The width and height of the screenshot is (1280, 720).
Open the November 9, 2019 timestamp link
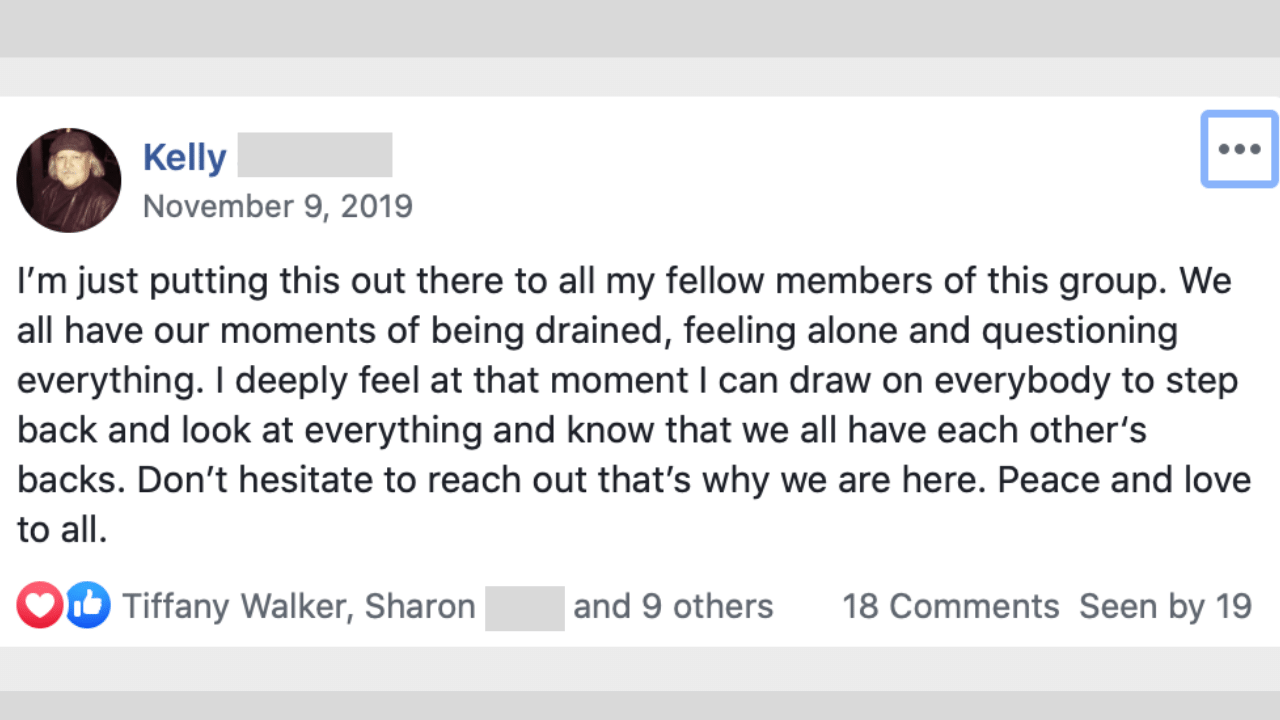[x=278, y=206]
